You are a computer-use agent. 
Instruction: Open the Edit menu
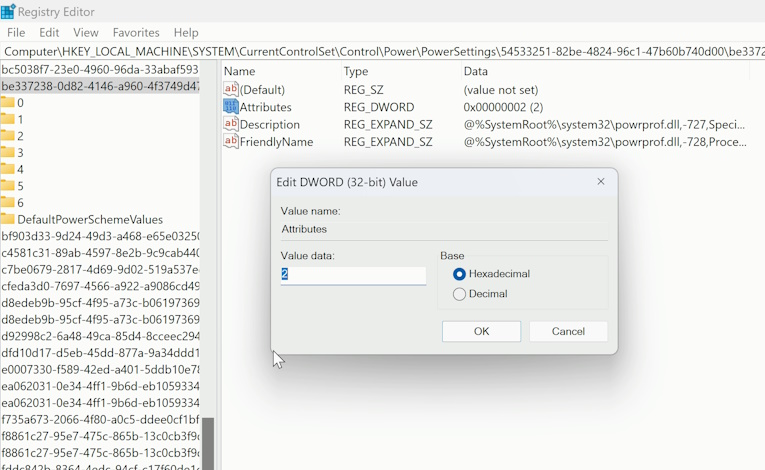click(x=49, y=33)
